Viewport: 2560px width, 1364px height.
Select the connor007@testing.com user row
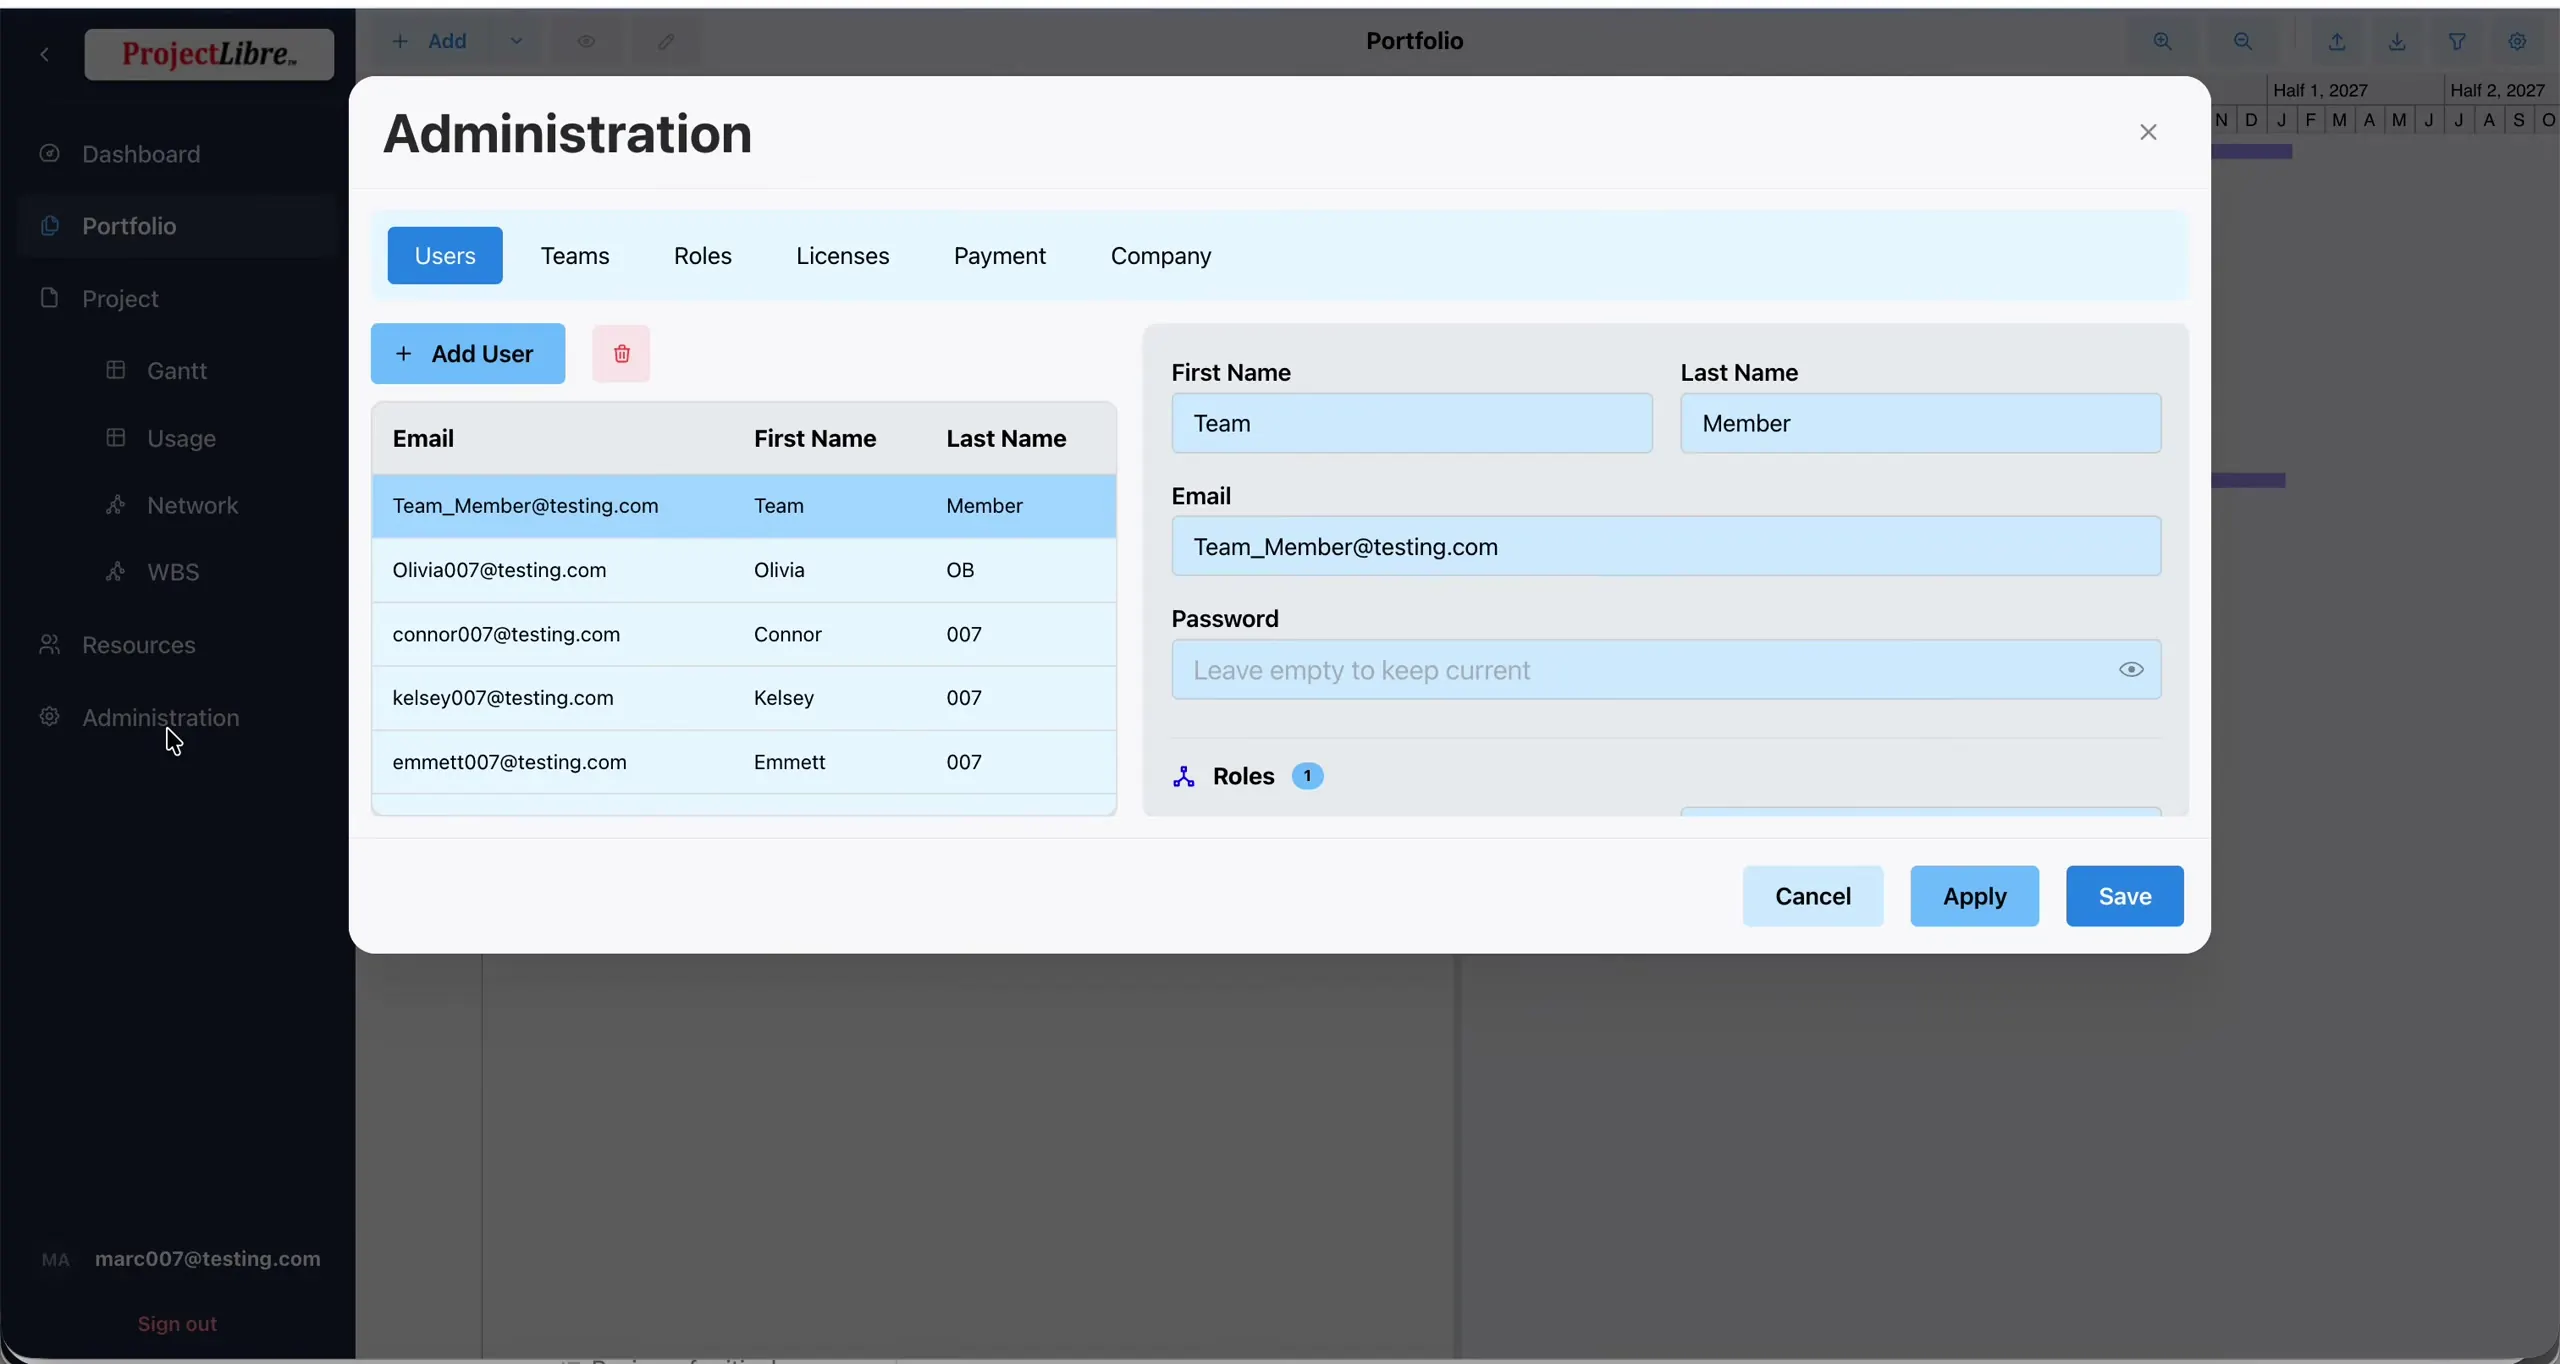tap(744, 634)
